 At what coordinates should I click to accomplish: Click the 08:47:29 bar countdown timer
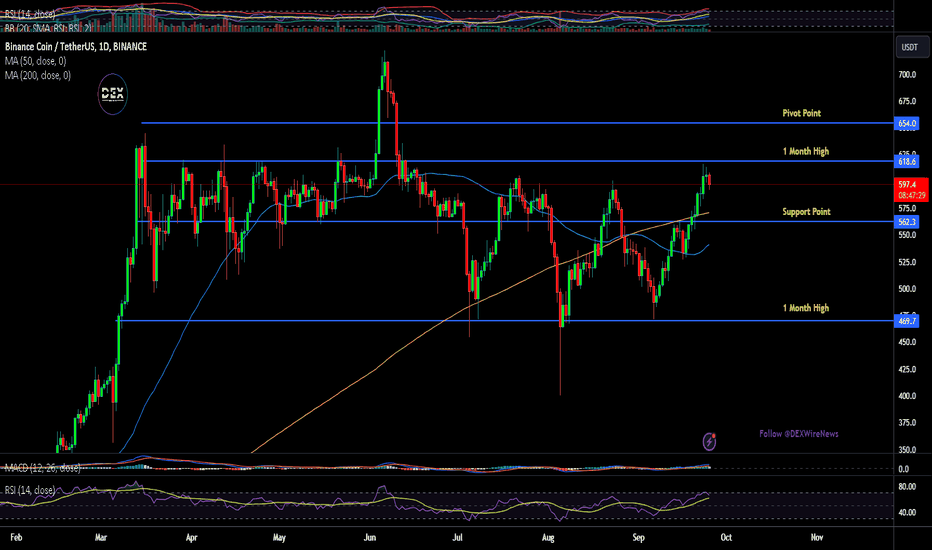[x=911, y=196]
